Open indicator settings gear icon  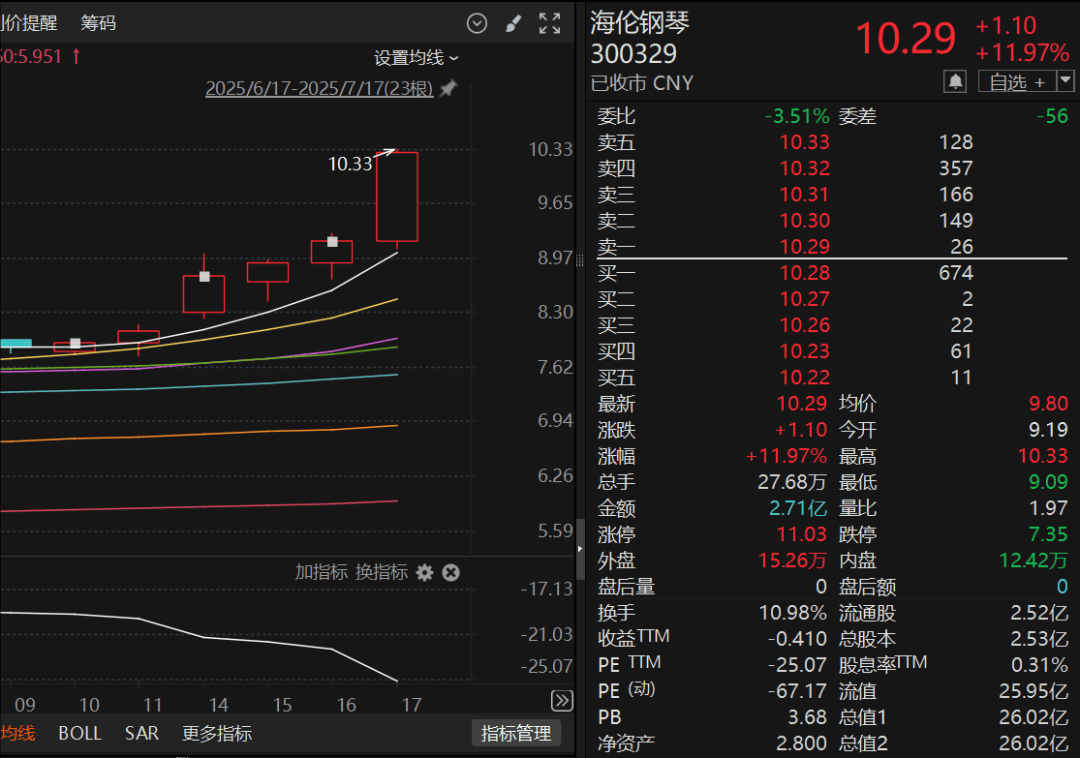coord(425,573)
